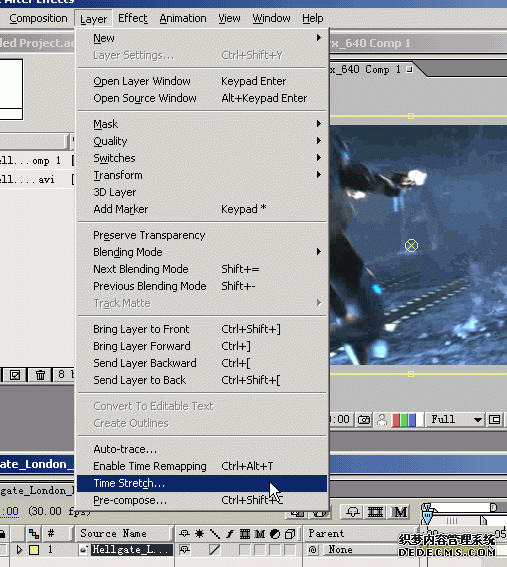507x567 pixels.
Task: Click the frame blending column header icon
Action: coord(245,533)
